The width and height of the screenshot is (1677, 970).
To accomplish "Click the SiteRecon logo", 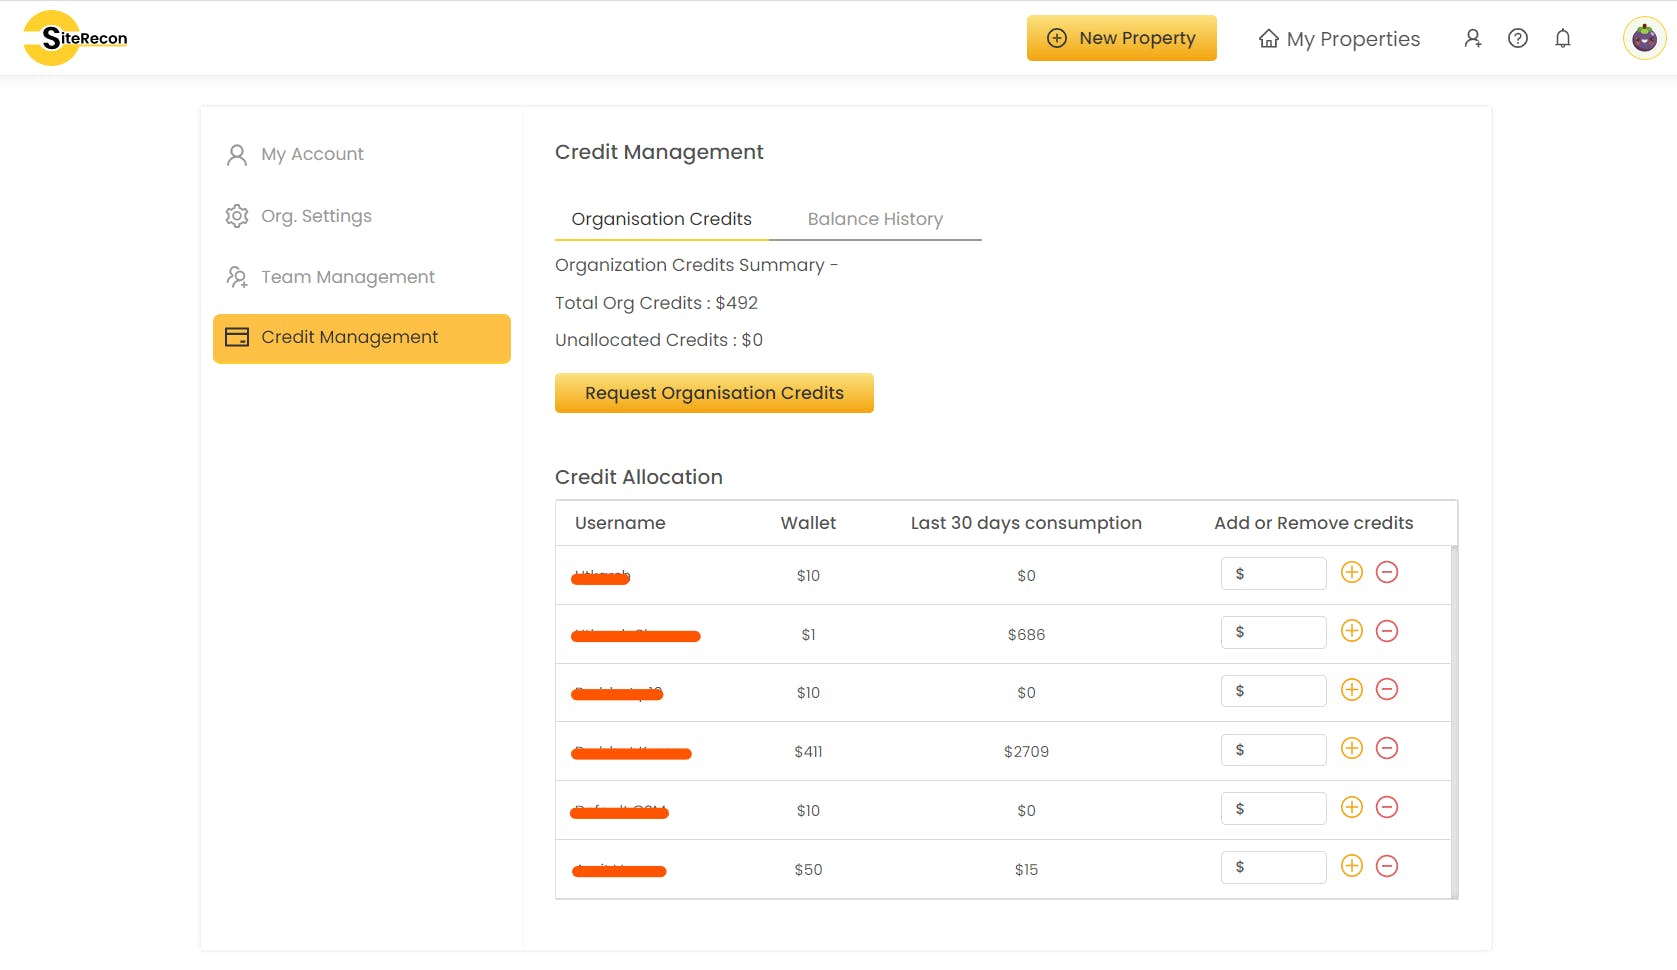I will pyautogui.click(x=76, y=38).
